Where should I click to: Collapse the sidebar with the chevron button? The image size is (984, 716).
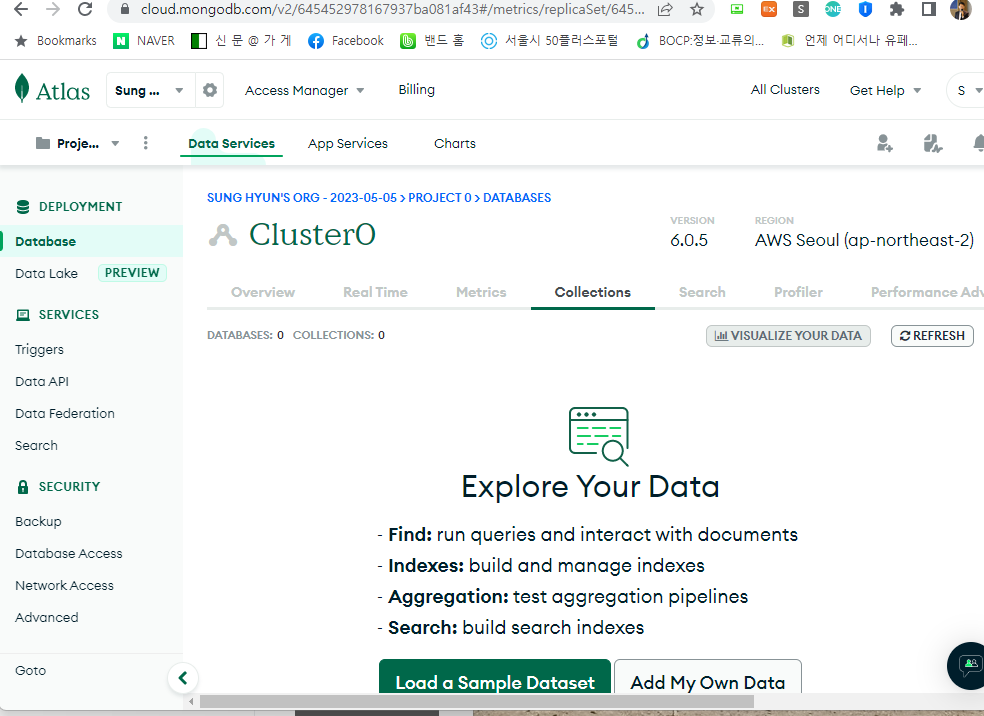tap(183, 678)
